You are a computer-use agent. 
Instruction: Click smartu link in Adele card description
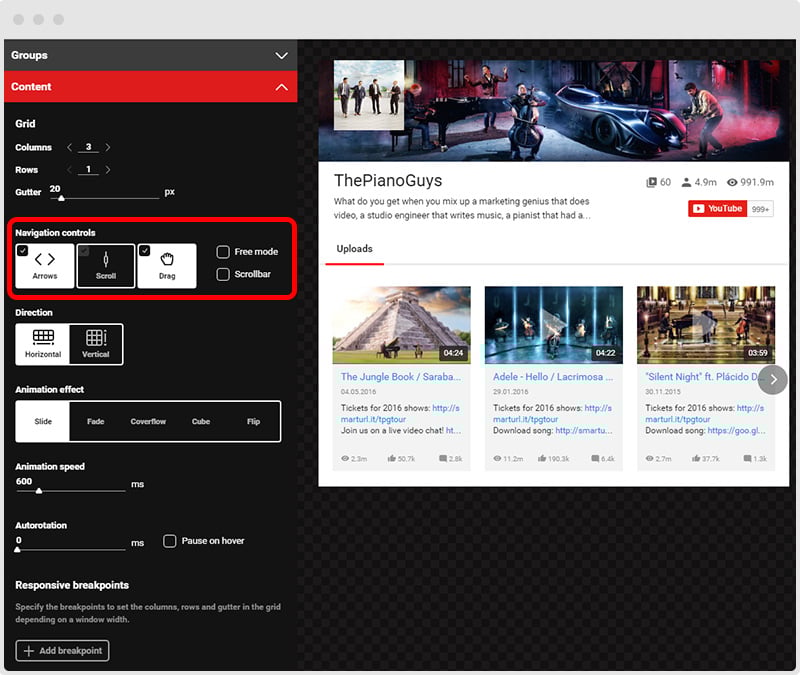tap(584, 431)
